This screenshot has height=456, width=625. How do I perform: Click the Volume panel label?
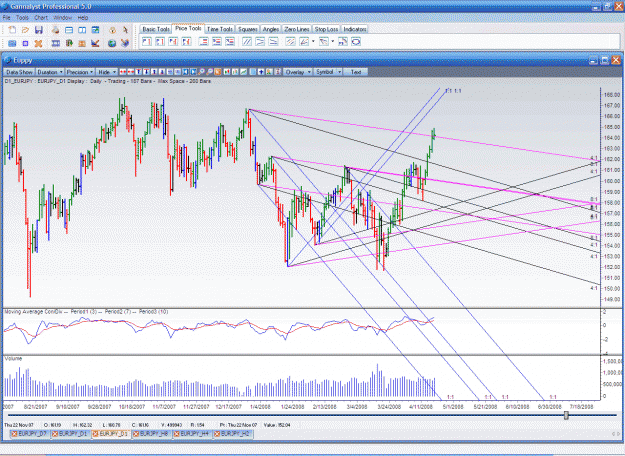pos(13,359)
